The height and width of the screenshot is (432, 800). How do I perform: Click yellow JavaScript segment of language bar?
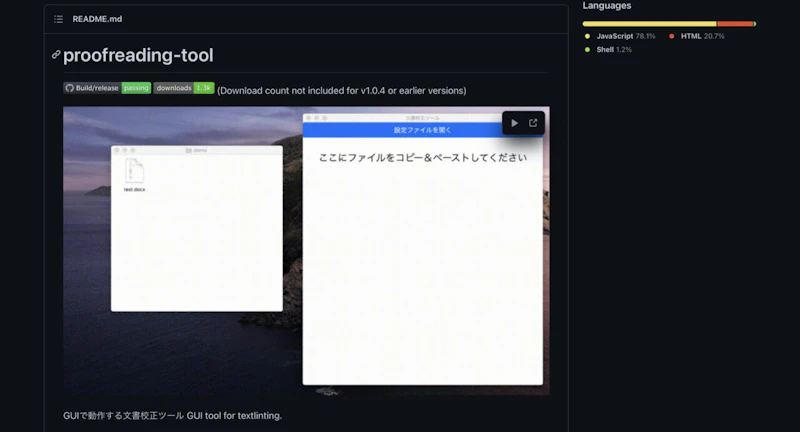pyautogui.click(x=649, y=24)
